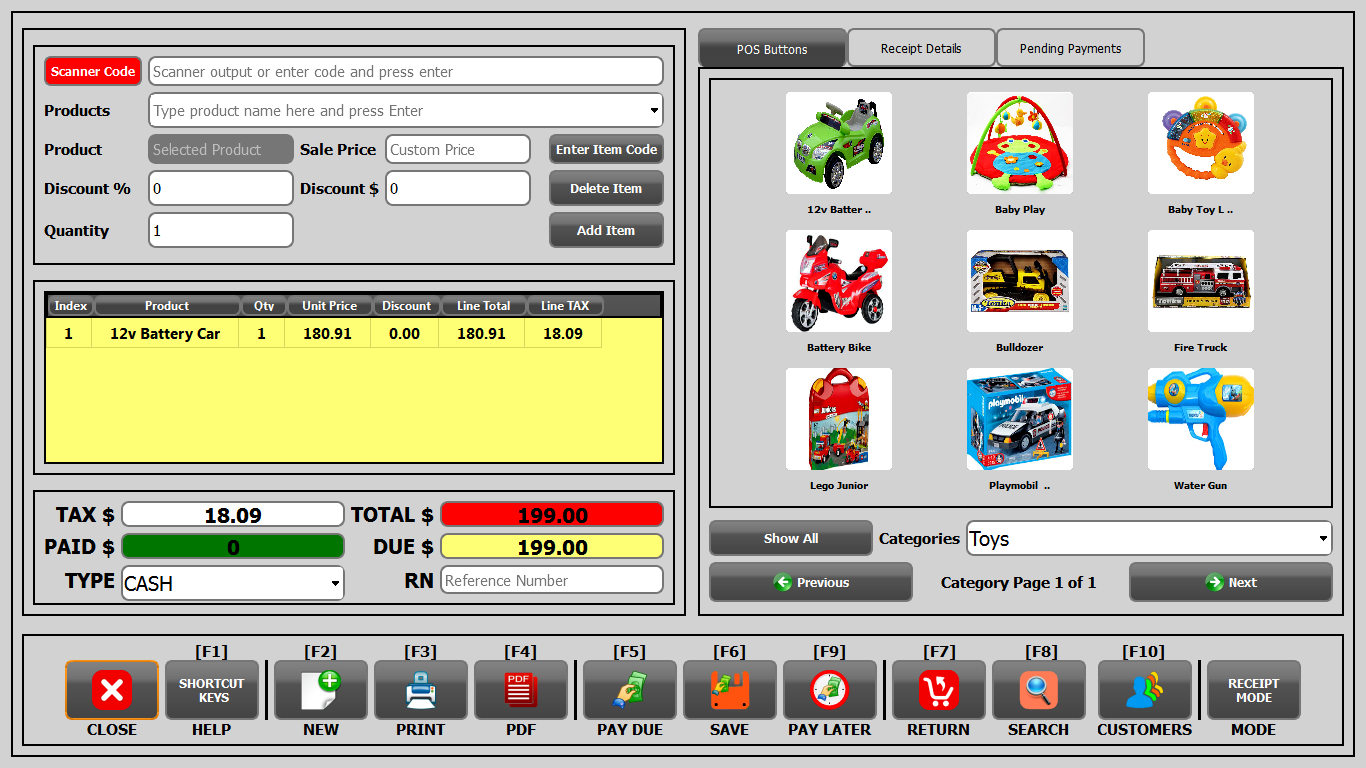Open the Categories dropdown showing Toys
The height and width of the screenshot is (768, 1366).
click(1148, 538)
